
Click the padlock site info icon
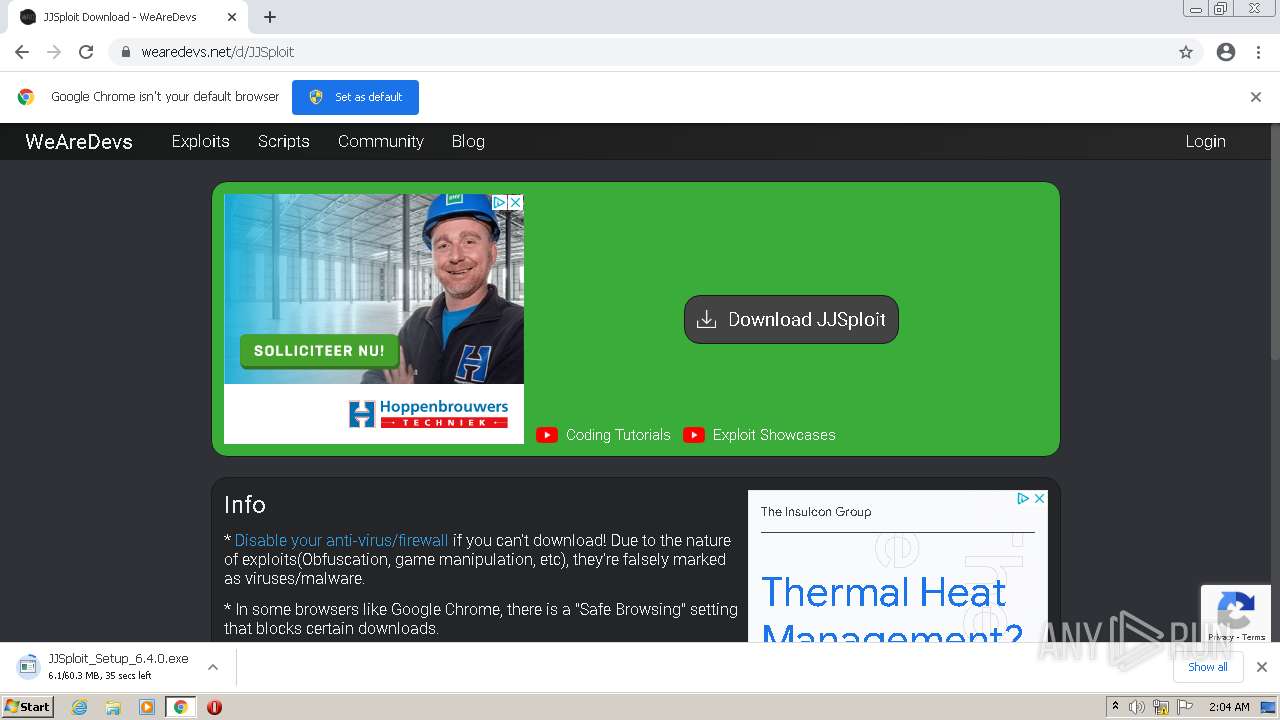[x=125, y=52]
